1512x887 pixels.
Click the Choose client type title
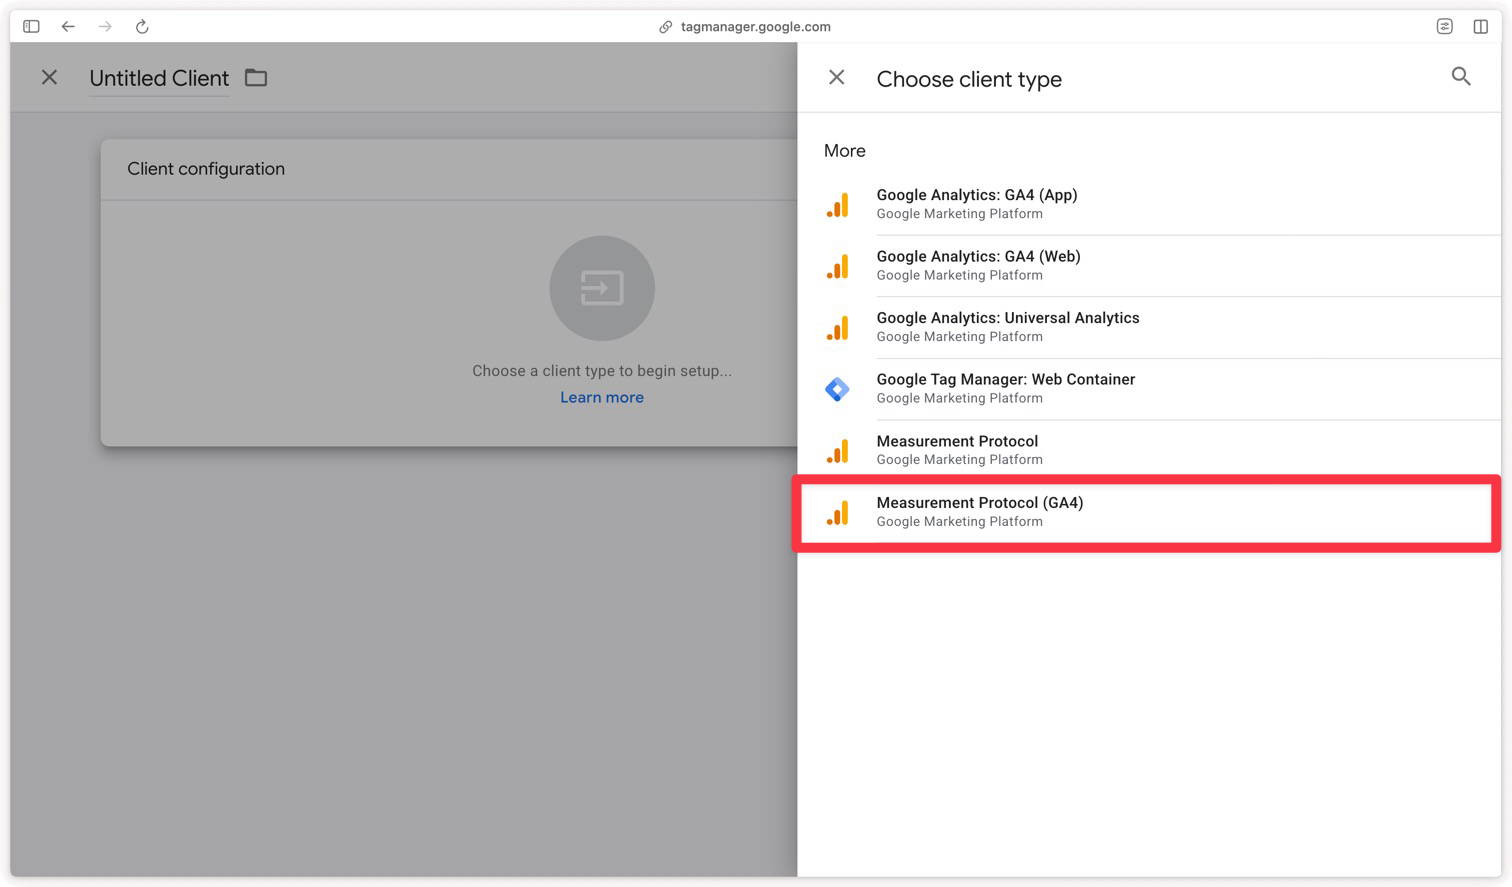(969, 79)
